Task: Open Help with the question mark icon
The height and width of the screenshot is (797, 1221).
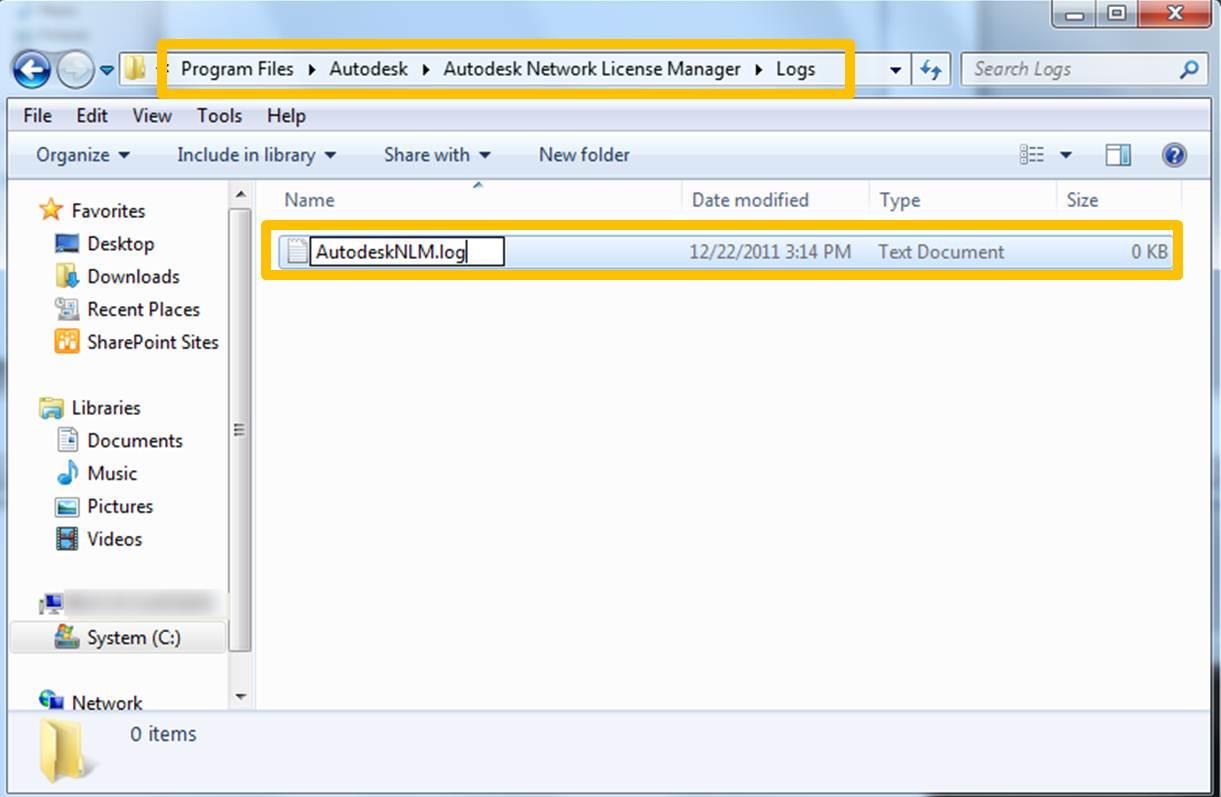Action: tap(1174, 155)
